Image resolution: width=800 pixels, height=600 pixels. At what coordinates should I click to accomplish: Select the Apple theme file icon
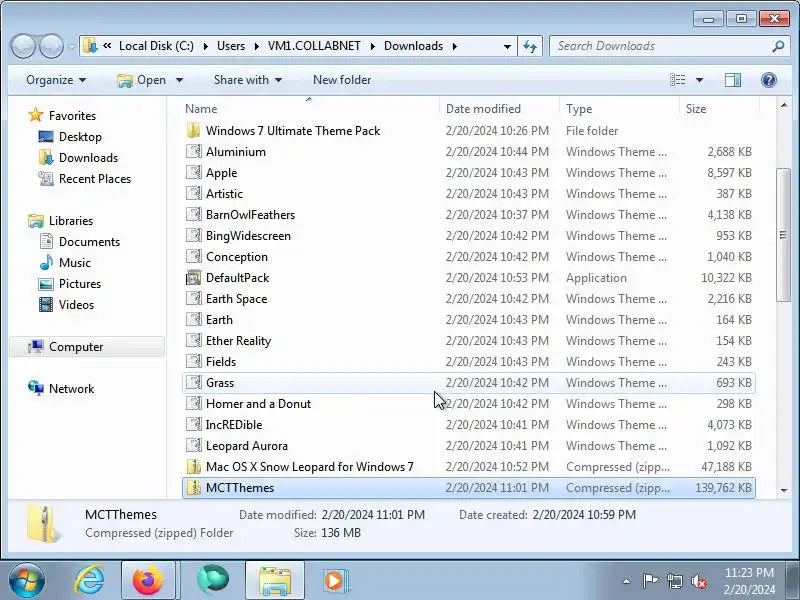pyautogui.click(x=193, y=172)
